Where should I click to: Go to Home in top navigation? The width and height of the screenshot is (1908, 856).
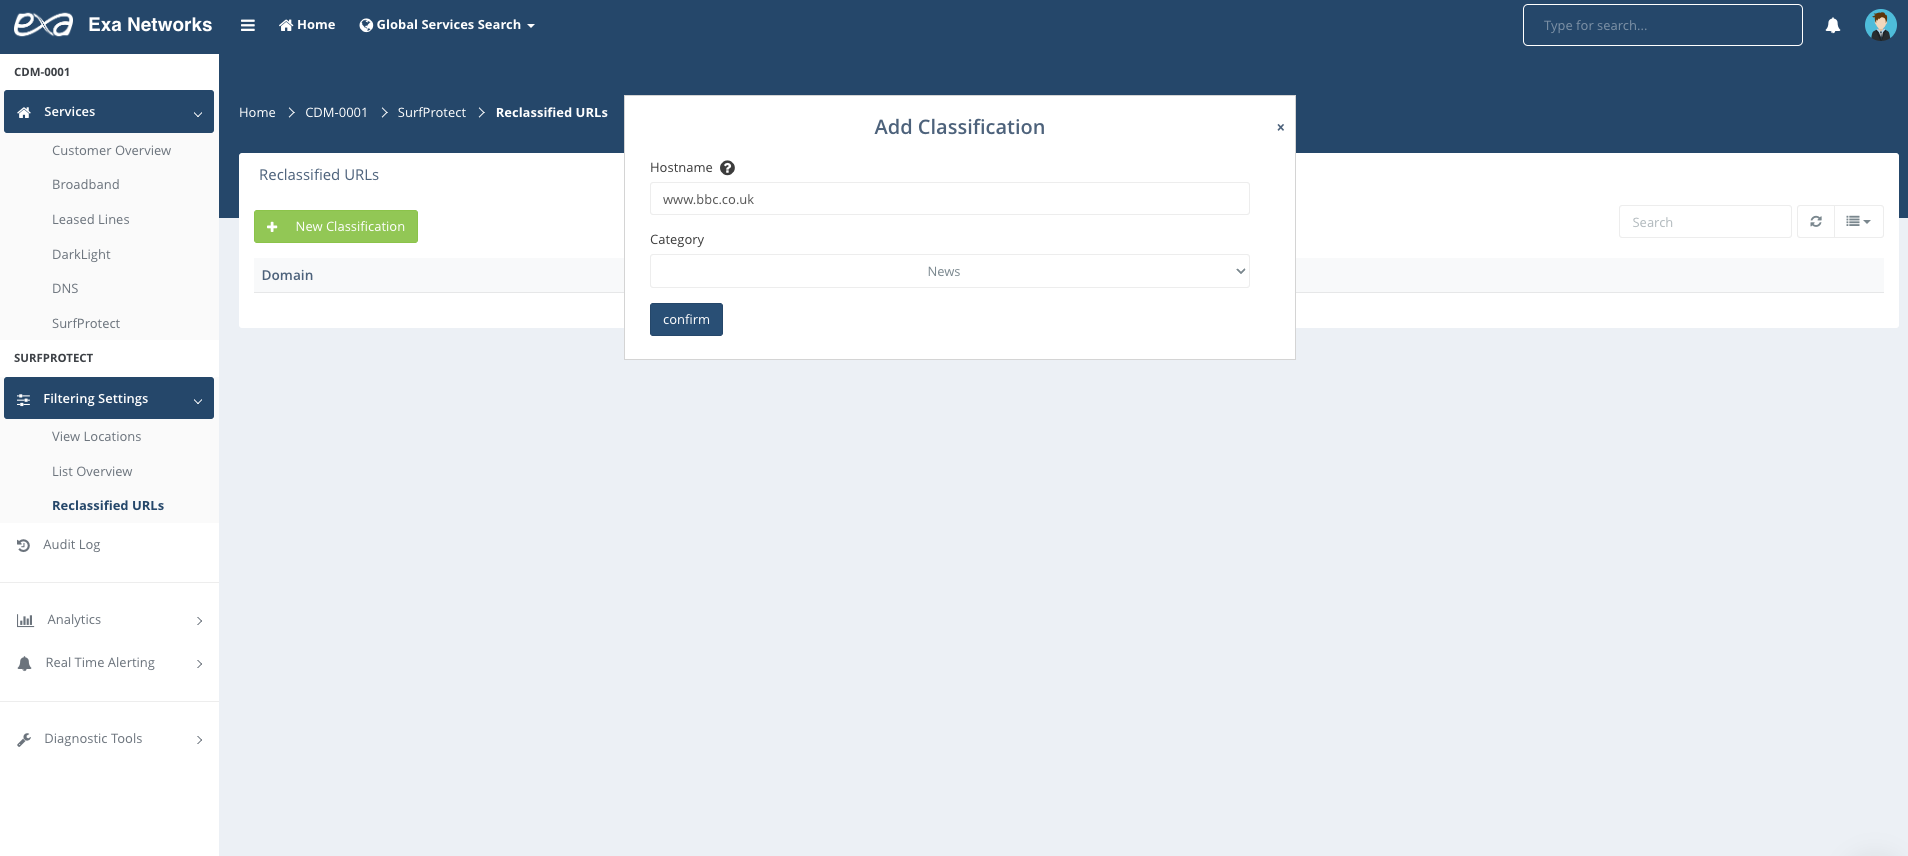click(x=307, y=25)
